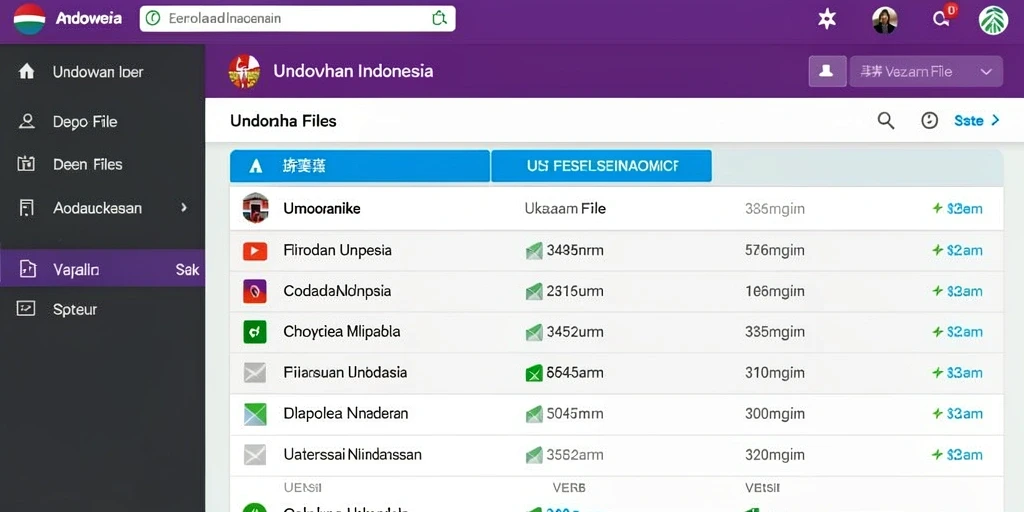Viewport: 1024px width, 512px height.
Task: Click the Flirodan Unpesia file name
Action: click(338, 250)
